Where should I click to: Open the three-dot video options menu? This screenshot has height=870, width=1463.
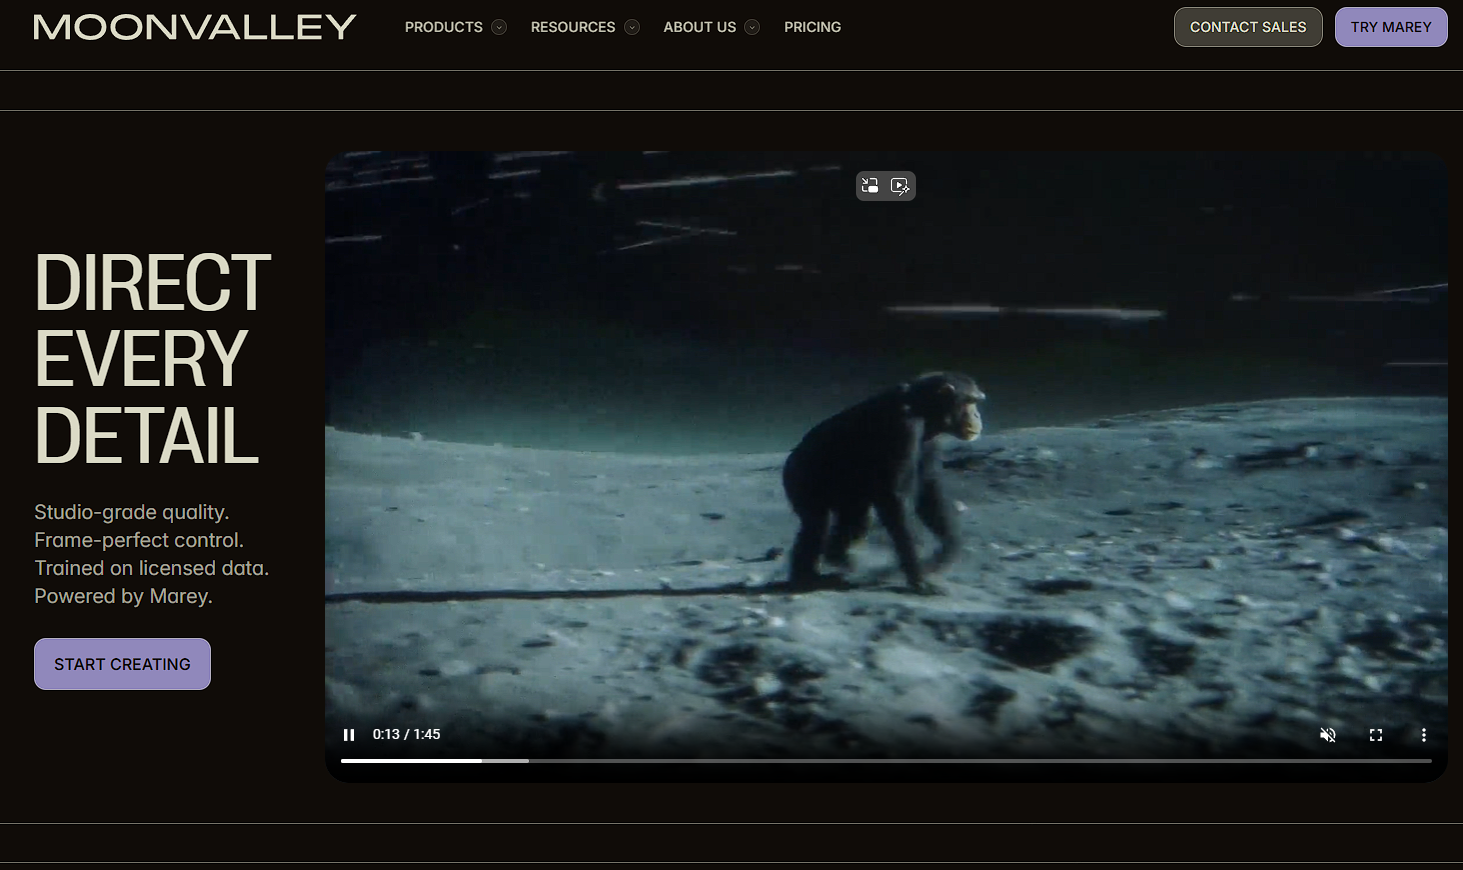click(1424, 734)
